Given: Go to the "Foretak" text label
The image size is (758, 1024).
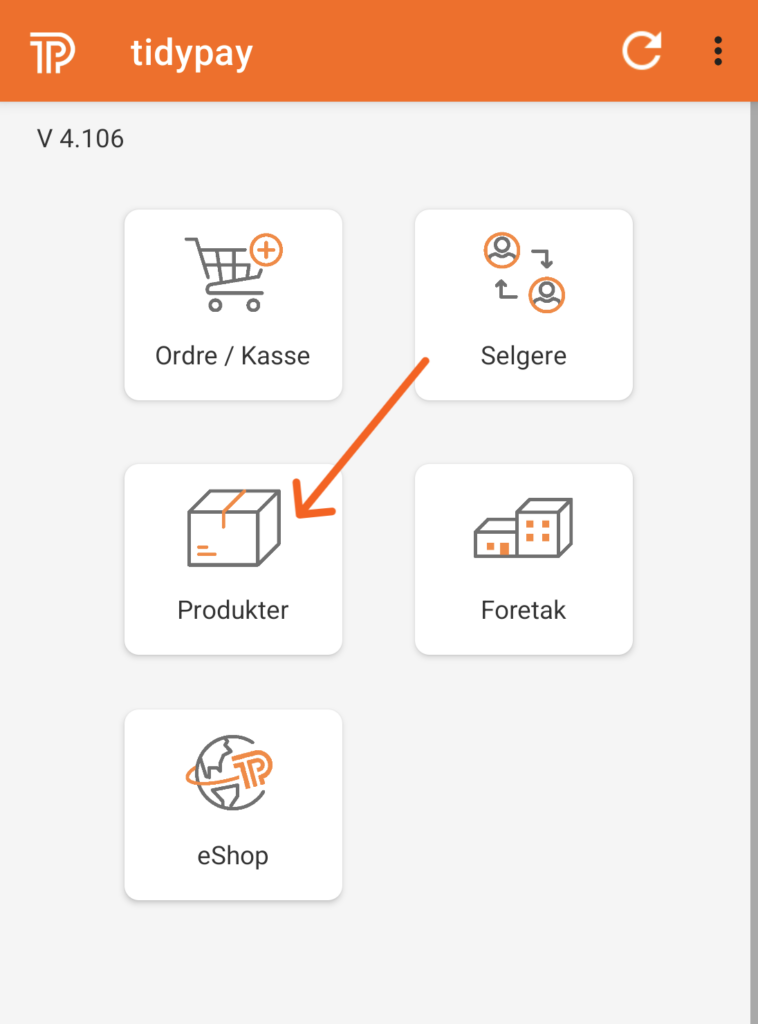Looking at the screenshot, I should coord(523,609).
